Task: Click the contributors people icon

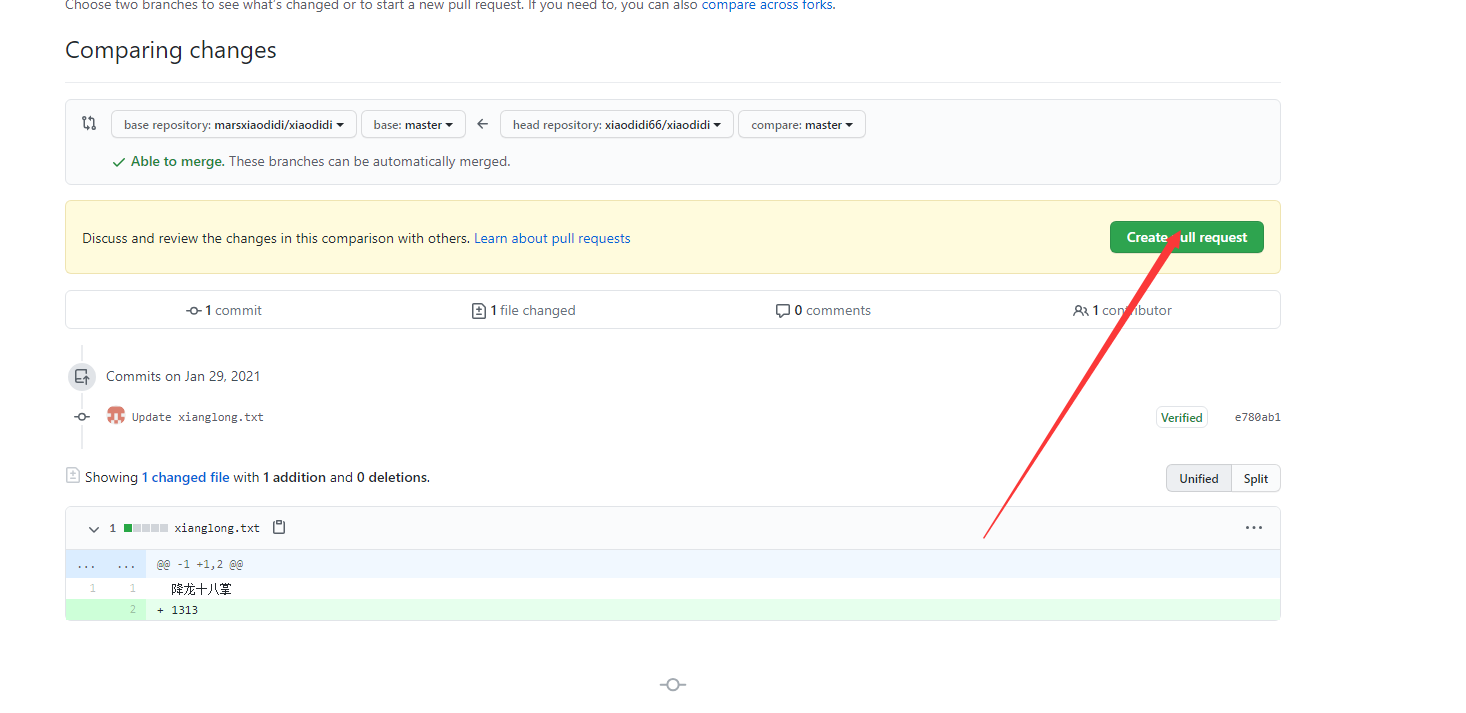Action: tap(1080, 311)
